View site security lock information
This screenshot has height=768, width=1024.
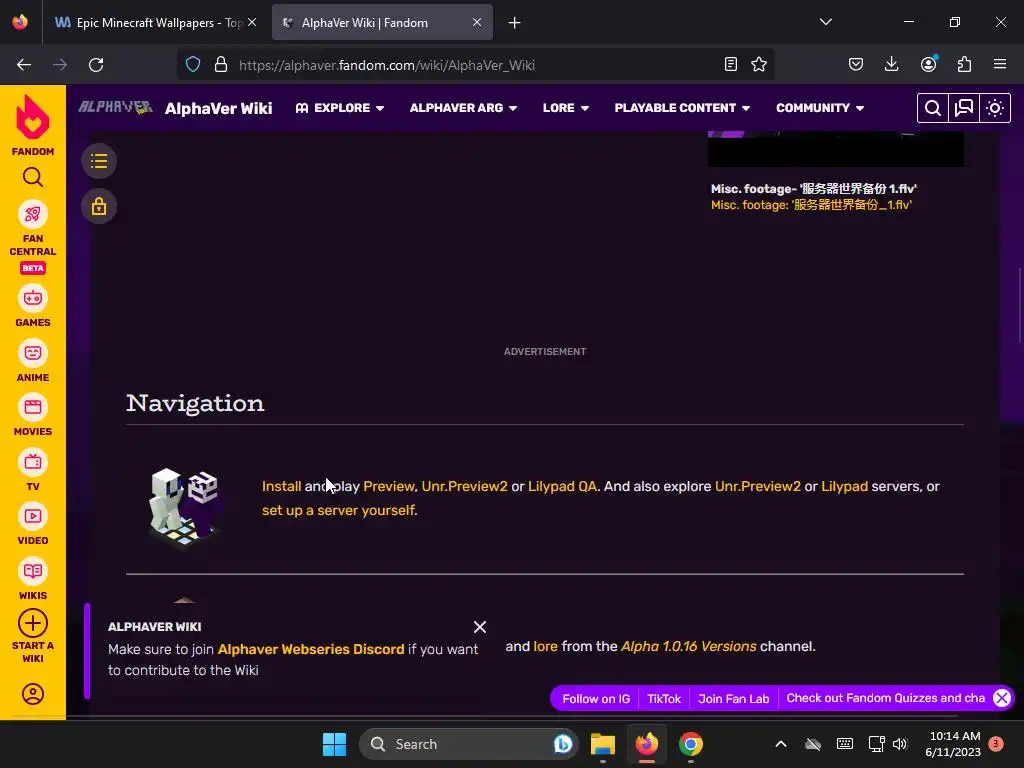[221, 65]
